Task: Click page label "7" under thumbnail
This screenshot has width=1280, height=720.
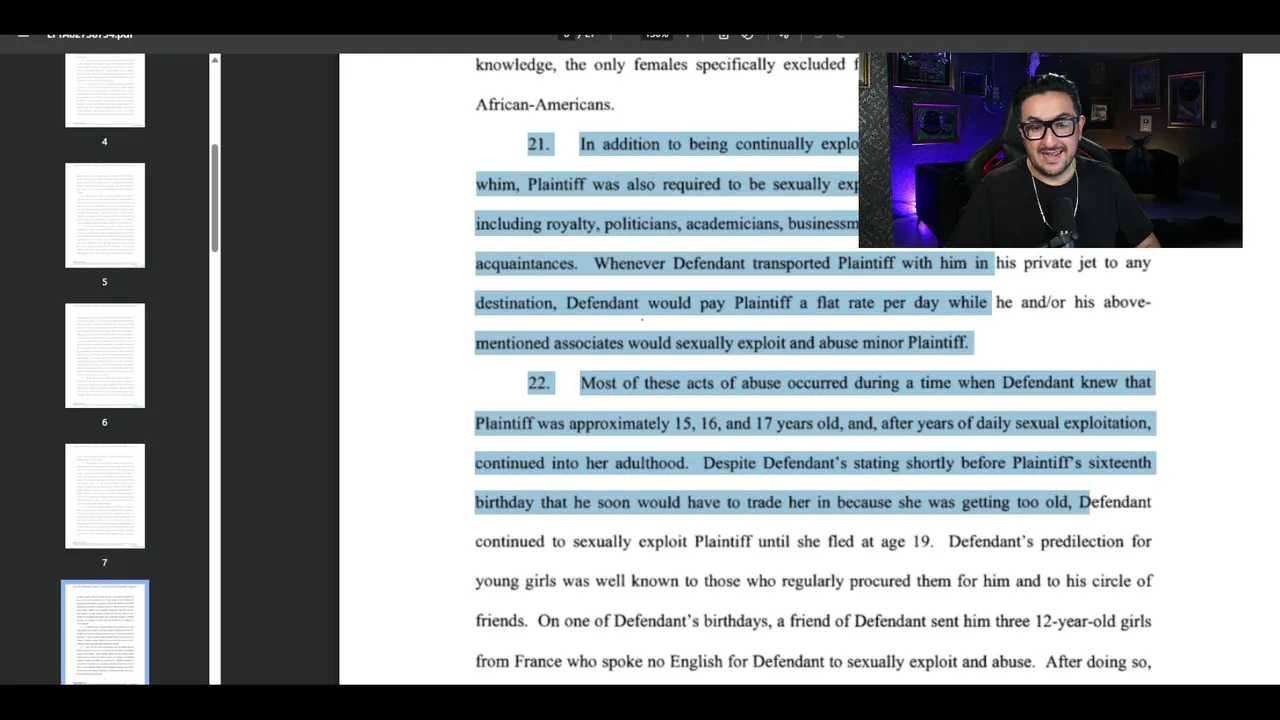Action: tap(104, 562)
